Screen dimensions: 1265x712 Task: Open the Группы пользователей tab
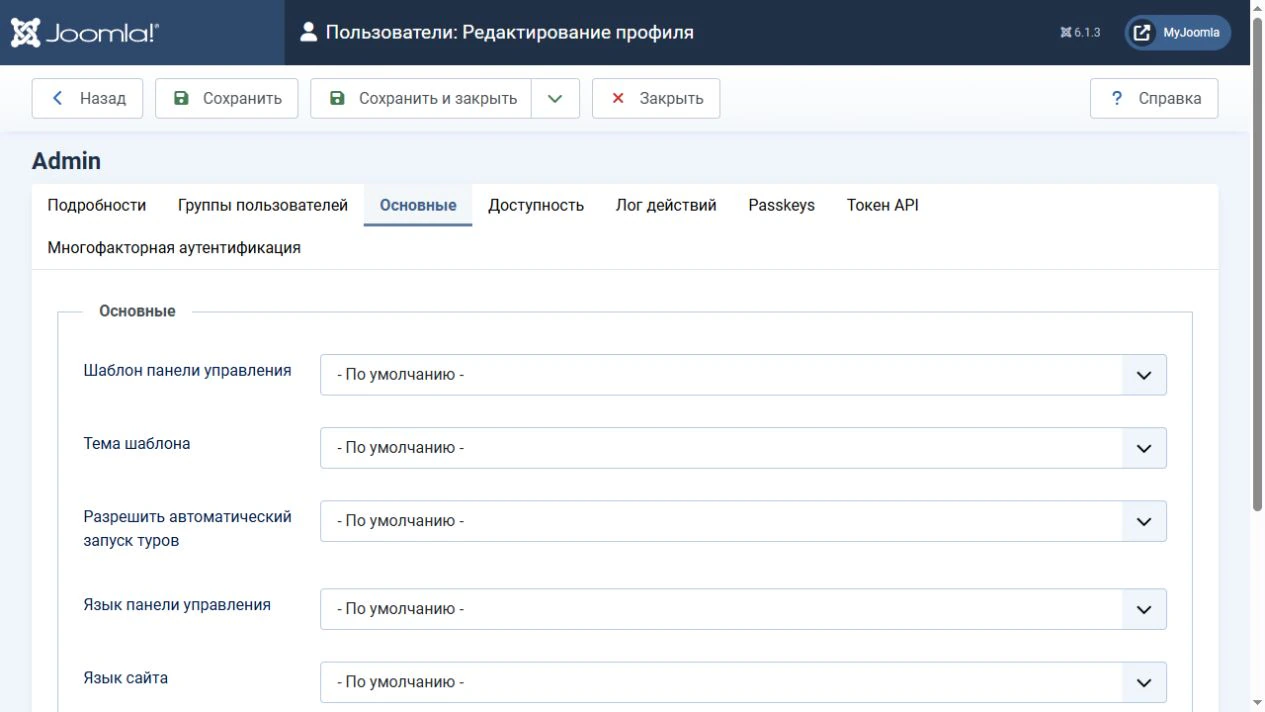(263, 205)
